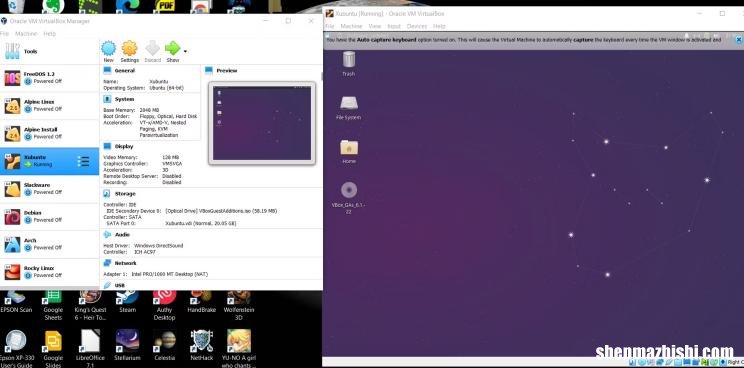This screenshot has height=368, width=744.
Task: Open Devices menu in Xubuntu VM window
Action: click(417, 26)
